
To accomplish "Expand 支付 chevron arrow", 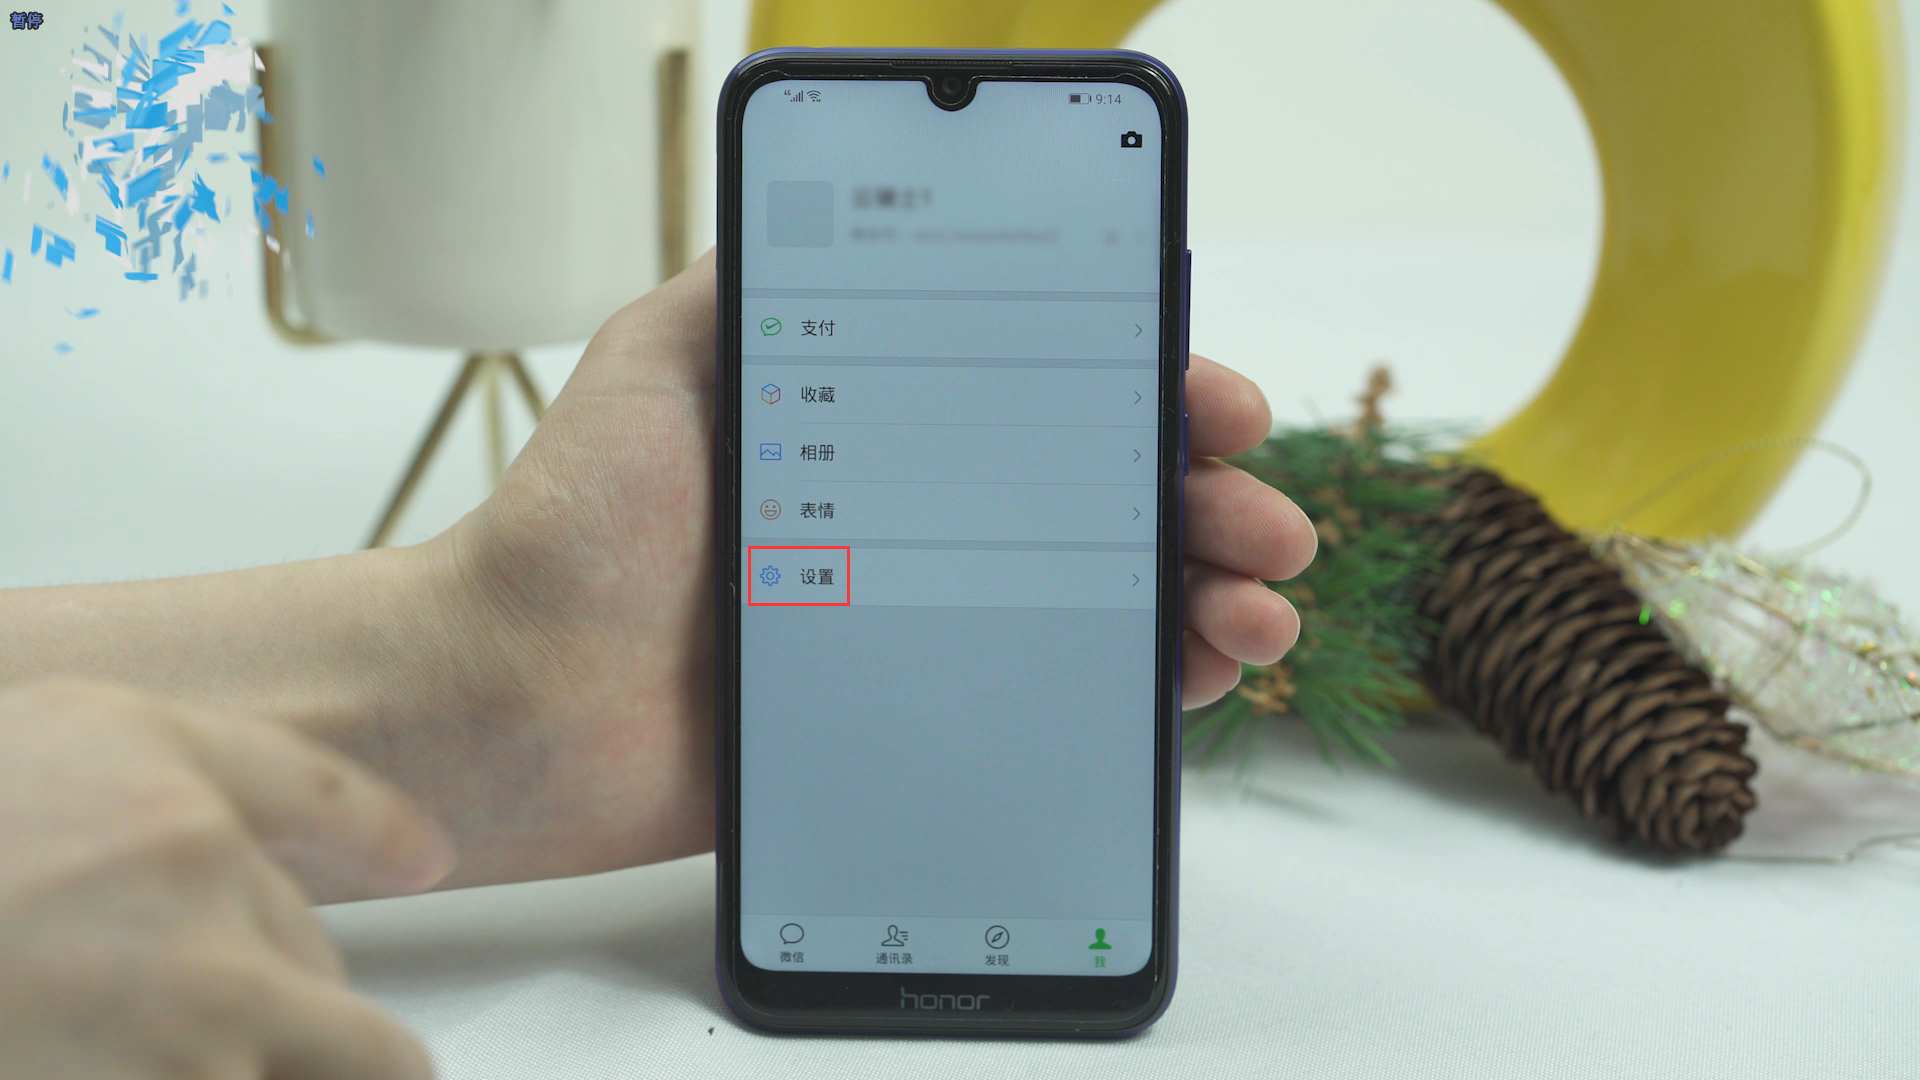I will tap(1135, 327).
